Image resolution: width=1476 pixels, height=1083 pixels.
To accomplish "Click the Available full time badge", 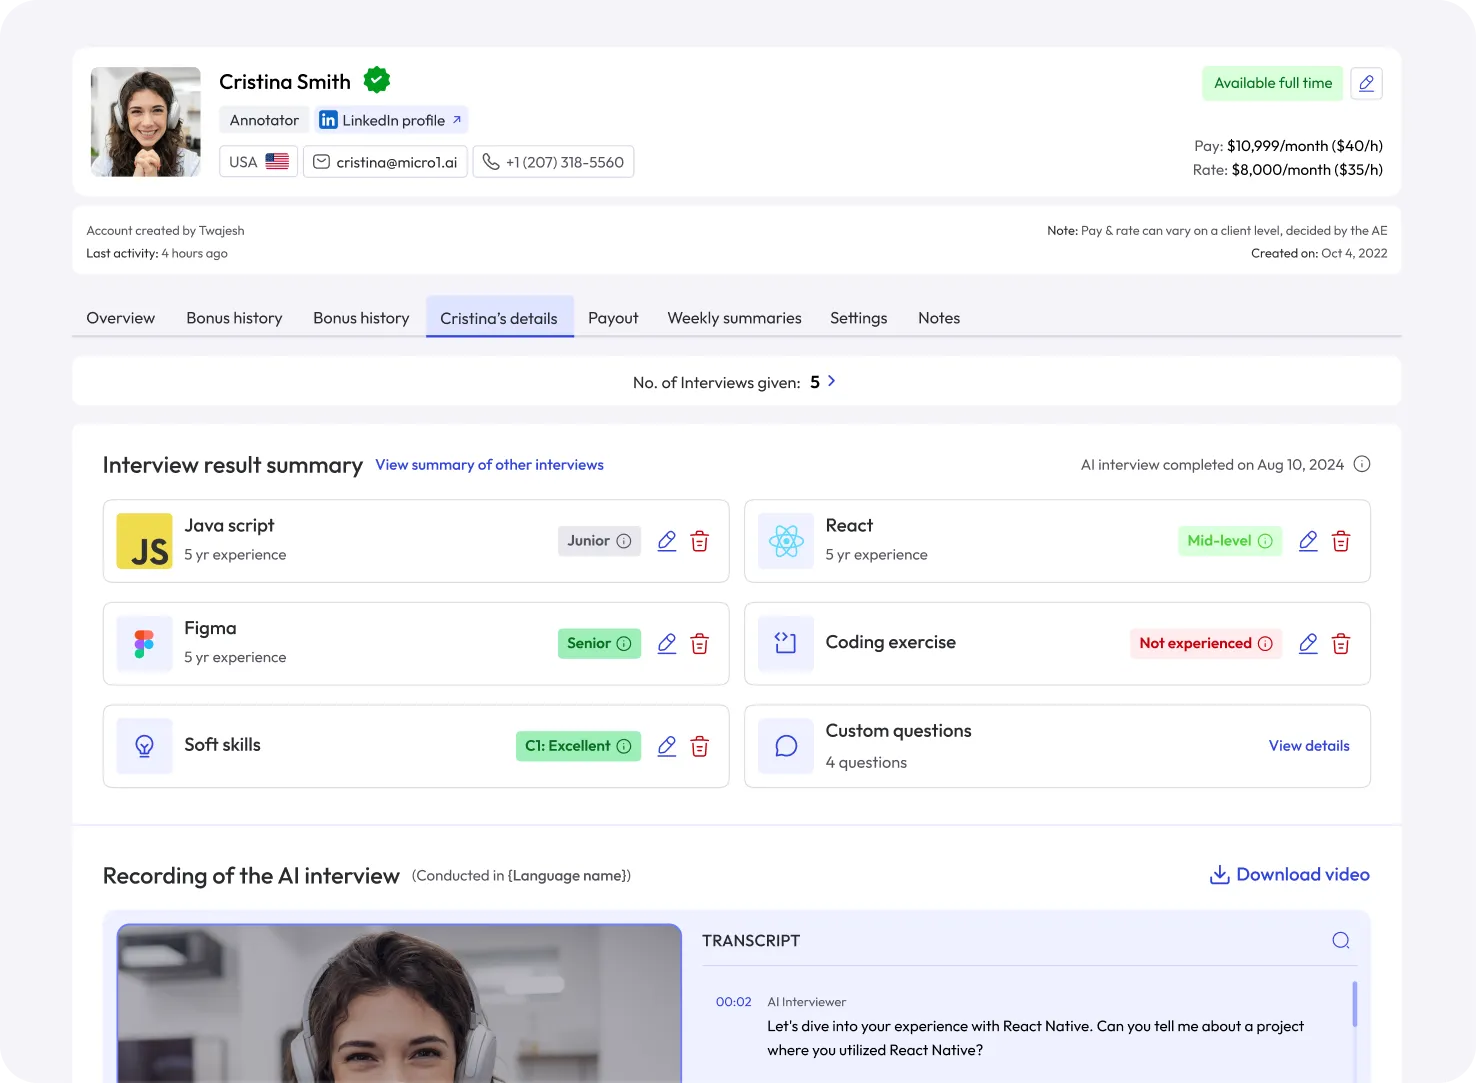I will [x=1272, y=83].
